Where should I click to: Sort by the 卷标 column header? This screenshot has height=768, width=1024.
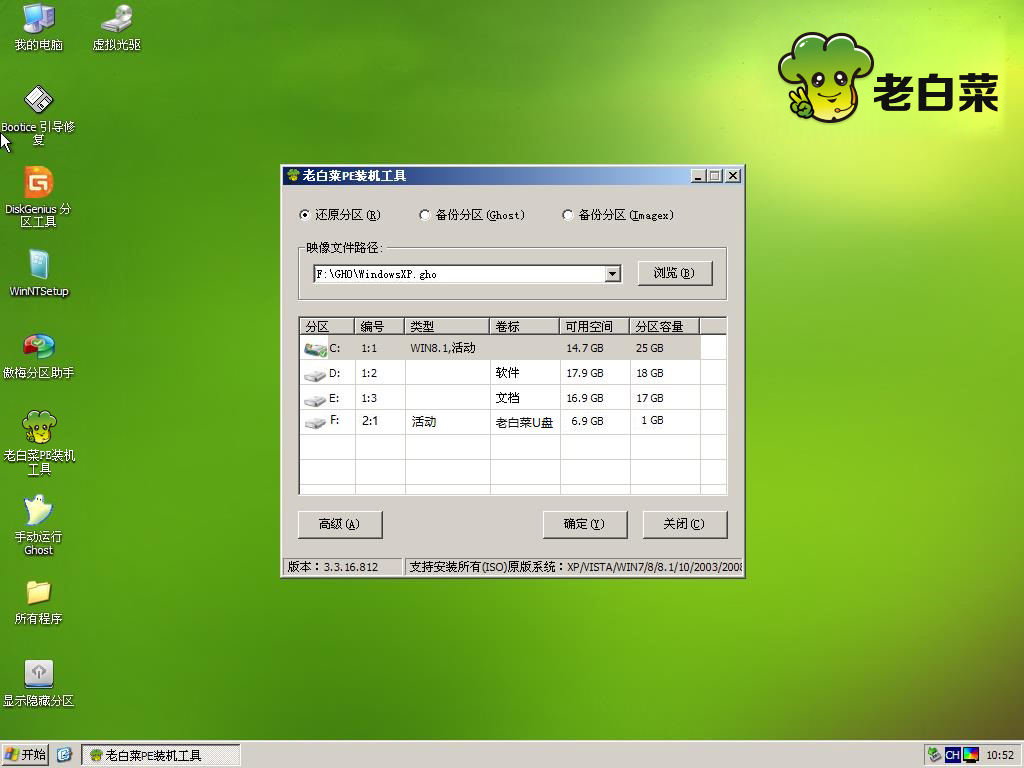click(524, 326)
